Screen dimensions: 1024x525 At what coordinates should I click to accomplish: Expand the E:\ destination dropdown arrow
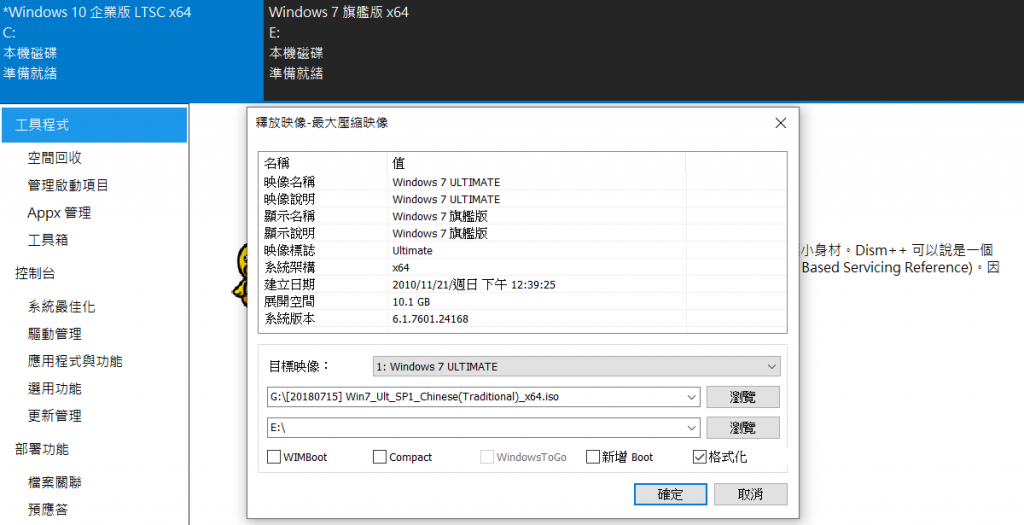(692, 428)
